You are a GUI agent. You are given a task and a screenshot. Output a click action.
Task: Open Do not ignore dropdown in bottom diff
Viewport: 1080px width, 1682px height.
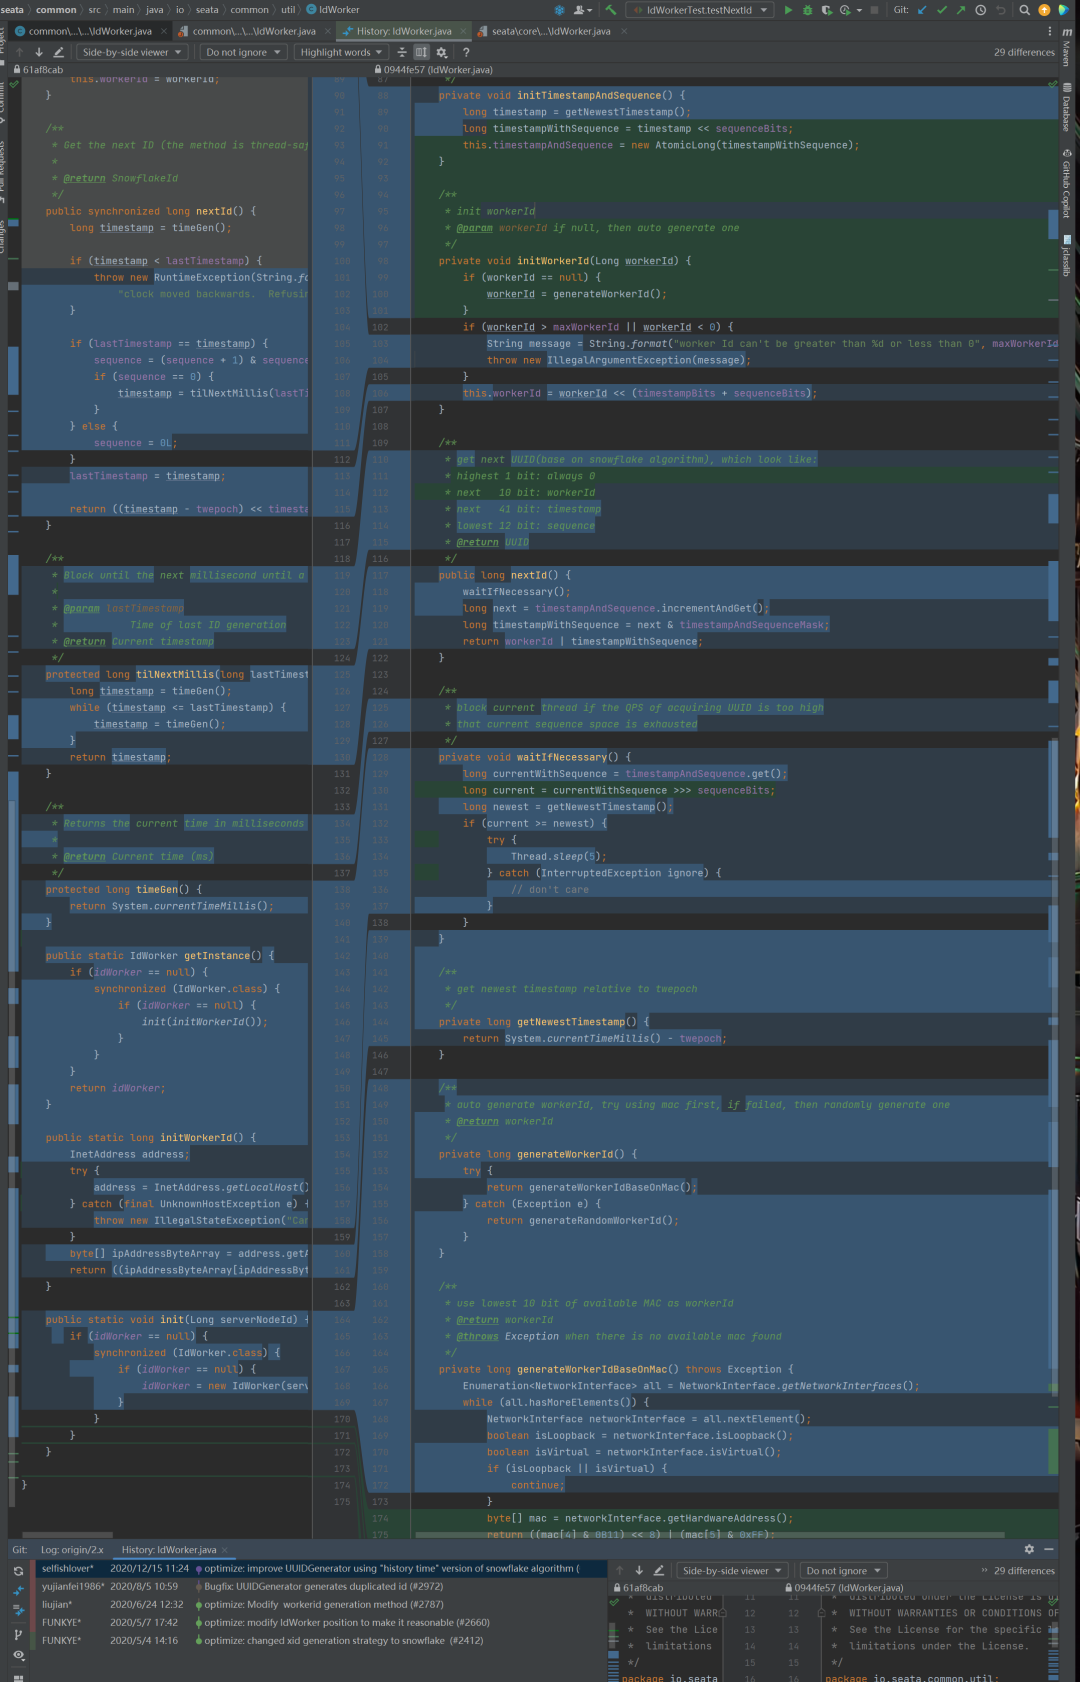click(843, 1570)
